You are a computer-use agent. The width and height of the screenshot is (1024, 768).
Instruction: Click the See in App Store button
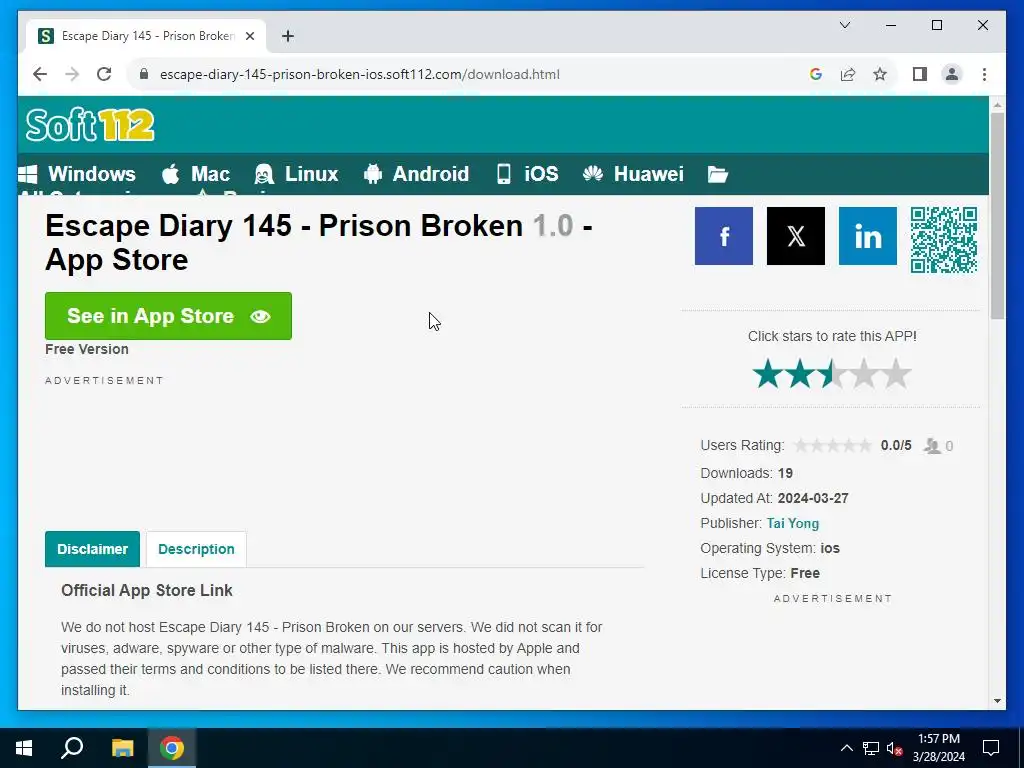coord(168,316)
